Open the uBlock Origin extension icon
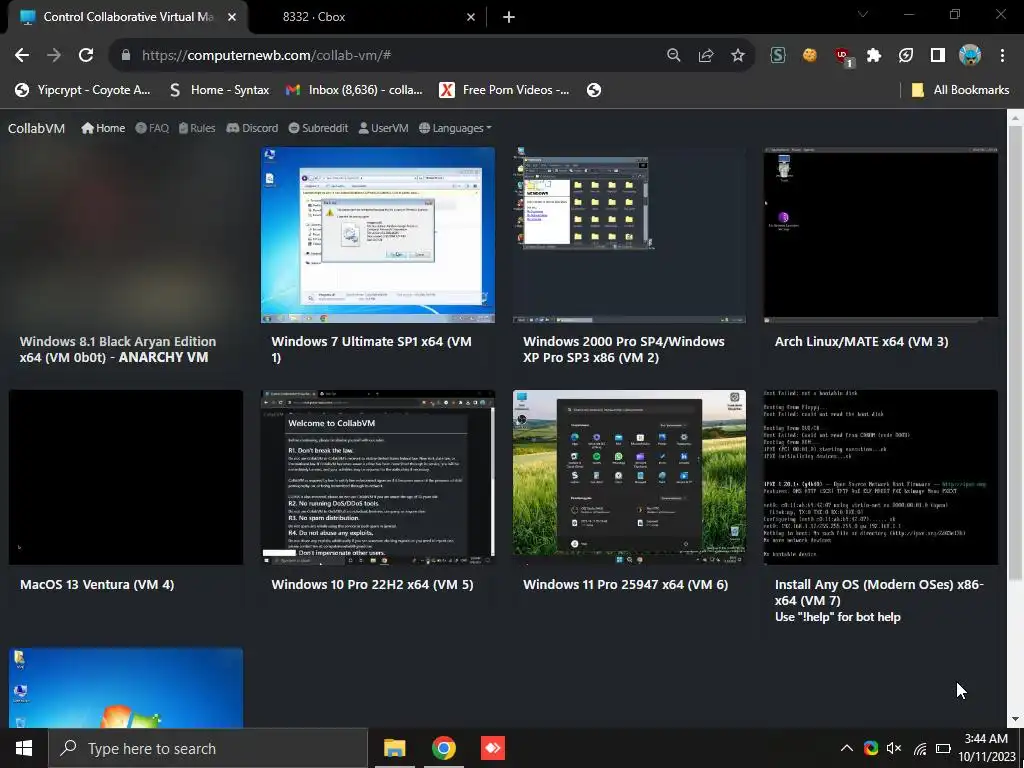This screenshot has width=1024, height=768. coord(843,57)
